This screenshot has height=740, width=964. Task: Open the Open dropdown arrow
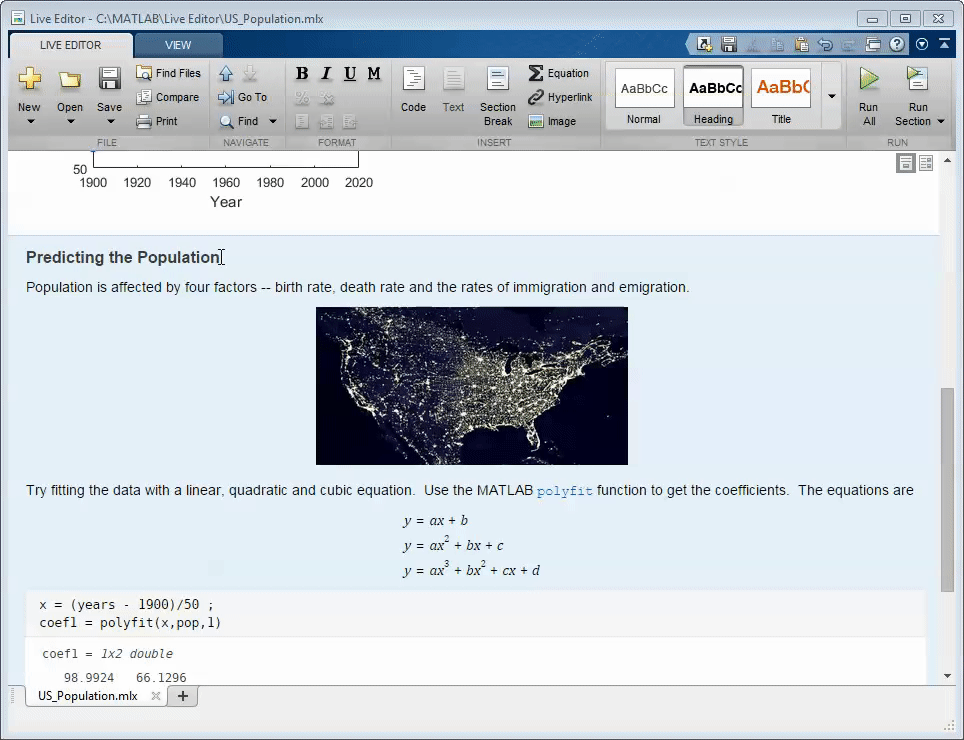pyautogui.click(x=70, y=122)
